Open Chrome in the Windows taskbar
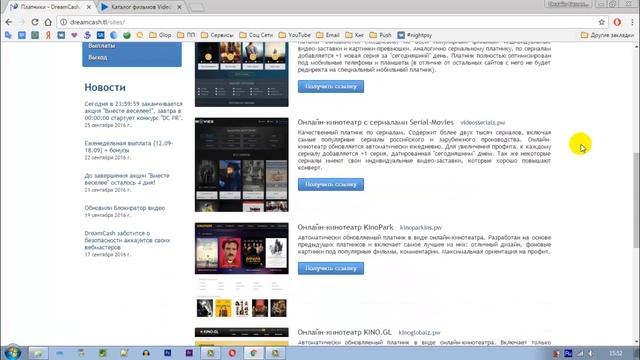 (x=254, y=353)
